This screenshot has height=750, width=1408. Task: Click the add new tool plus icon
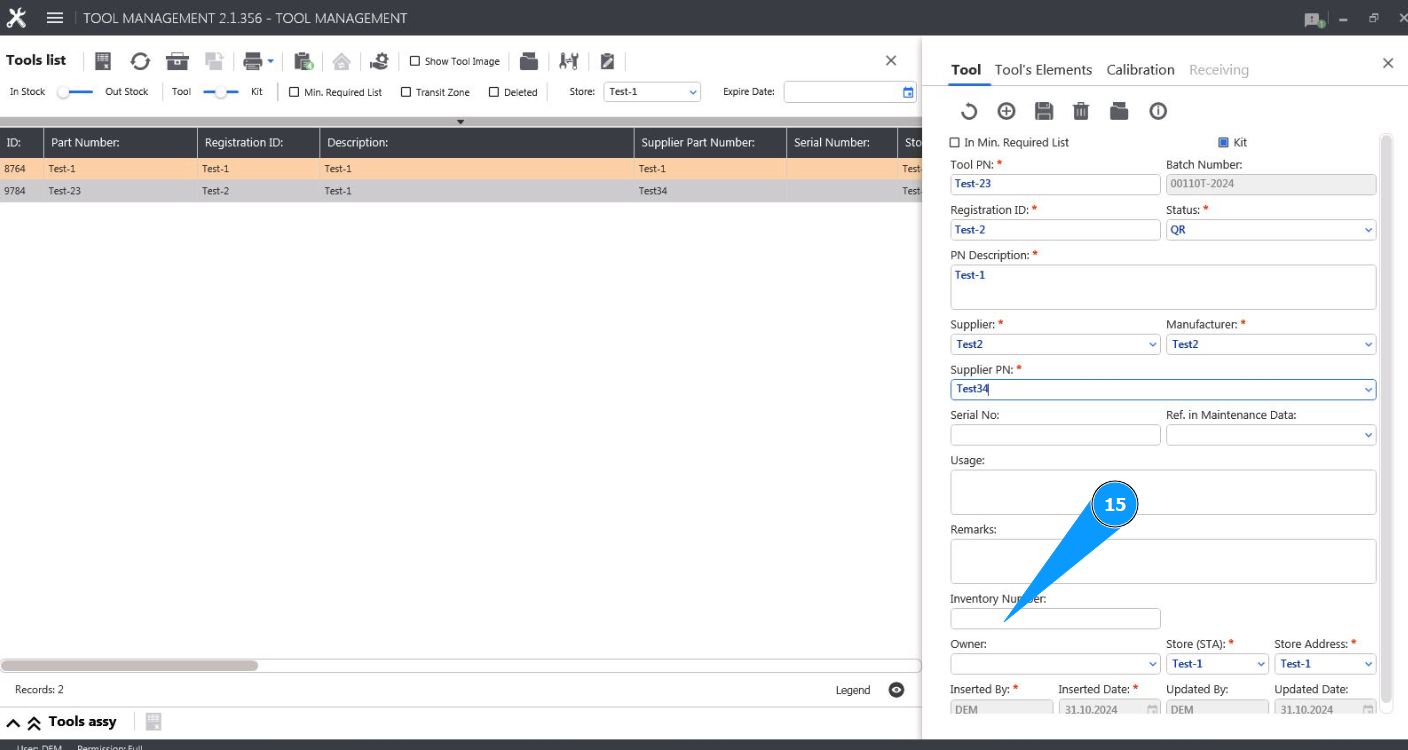point(1007,111)
